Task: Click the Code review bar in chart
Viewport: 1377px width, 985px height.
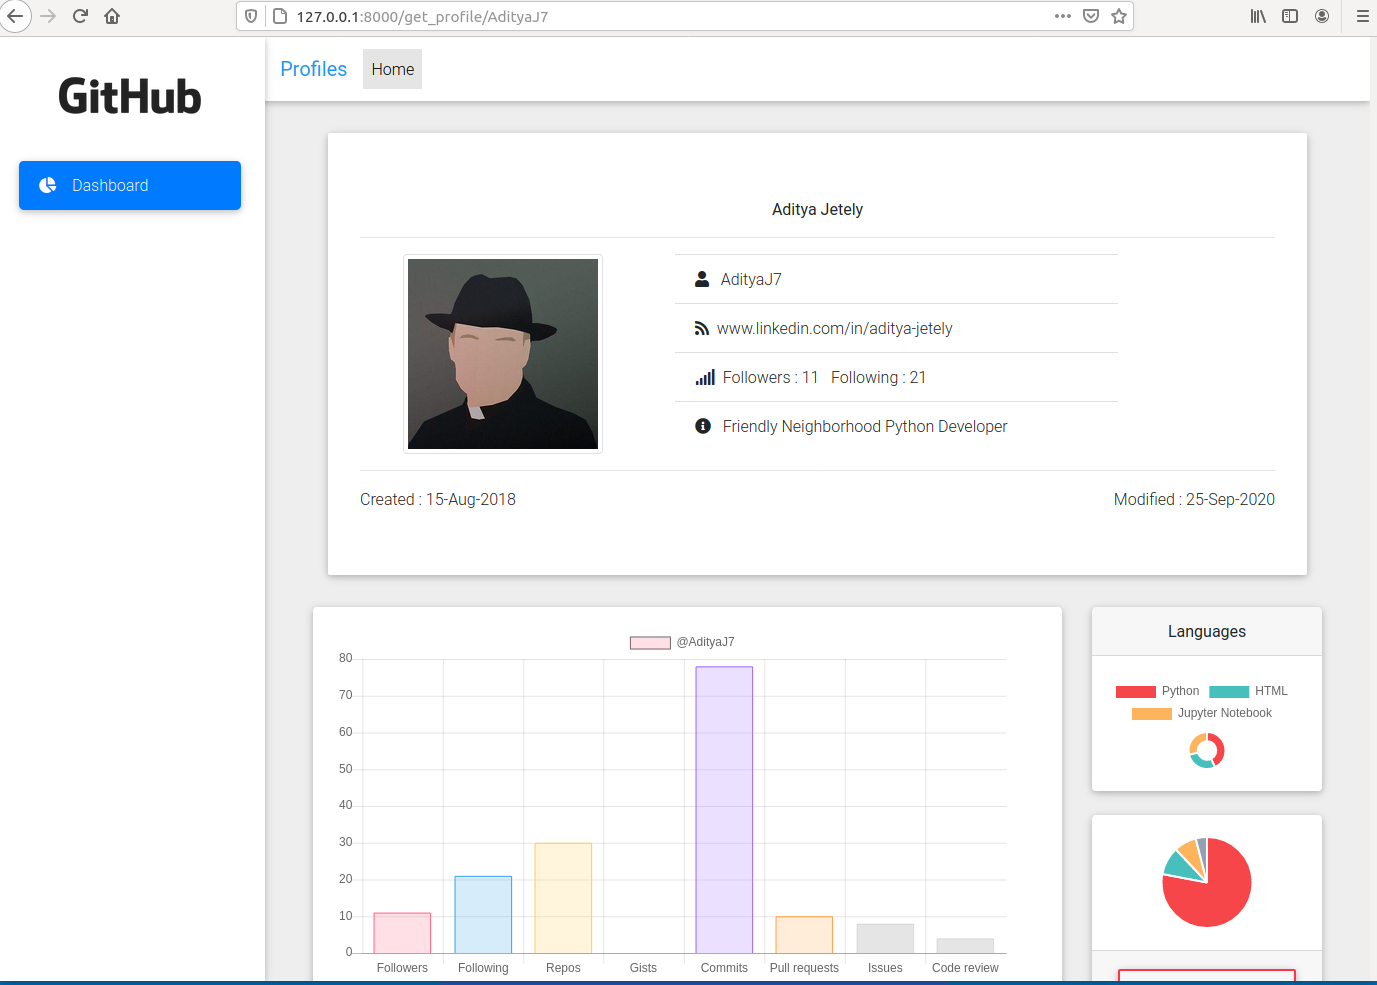Action: [965, 946]
